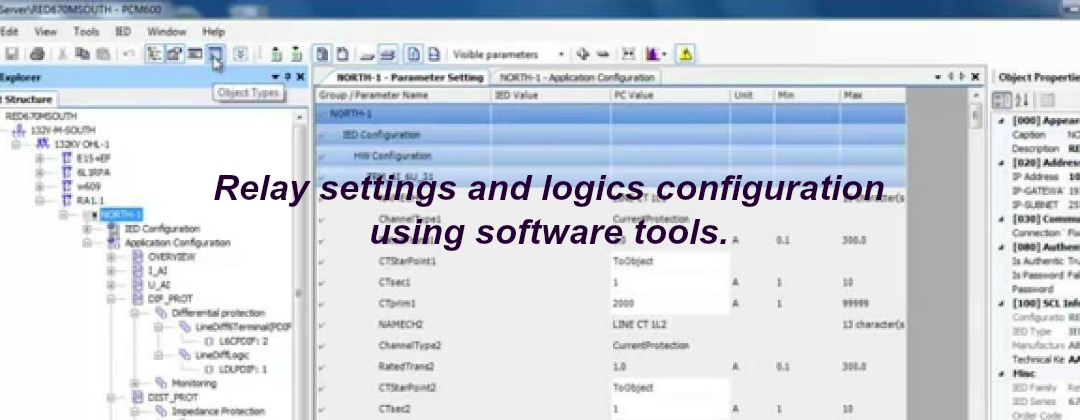Open the Window menu
The image size is (1080, 420).
tap(166, 31)
